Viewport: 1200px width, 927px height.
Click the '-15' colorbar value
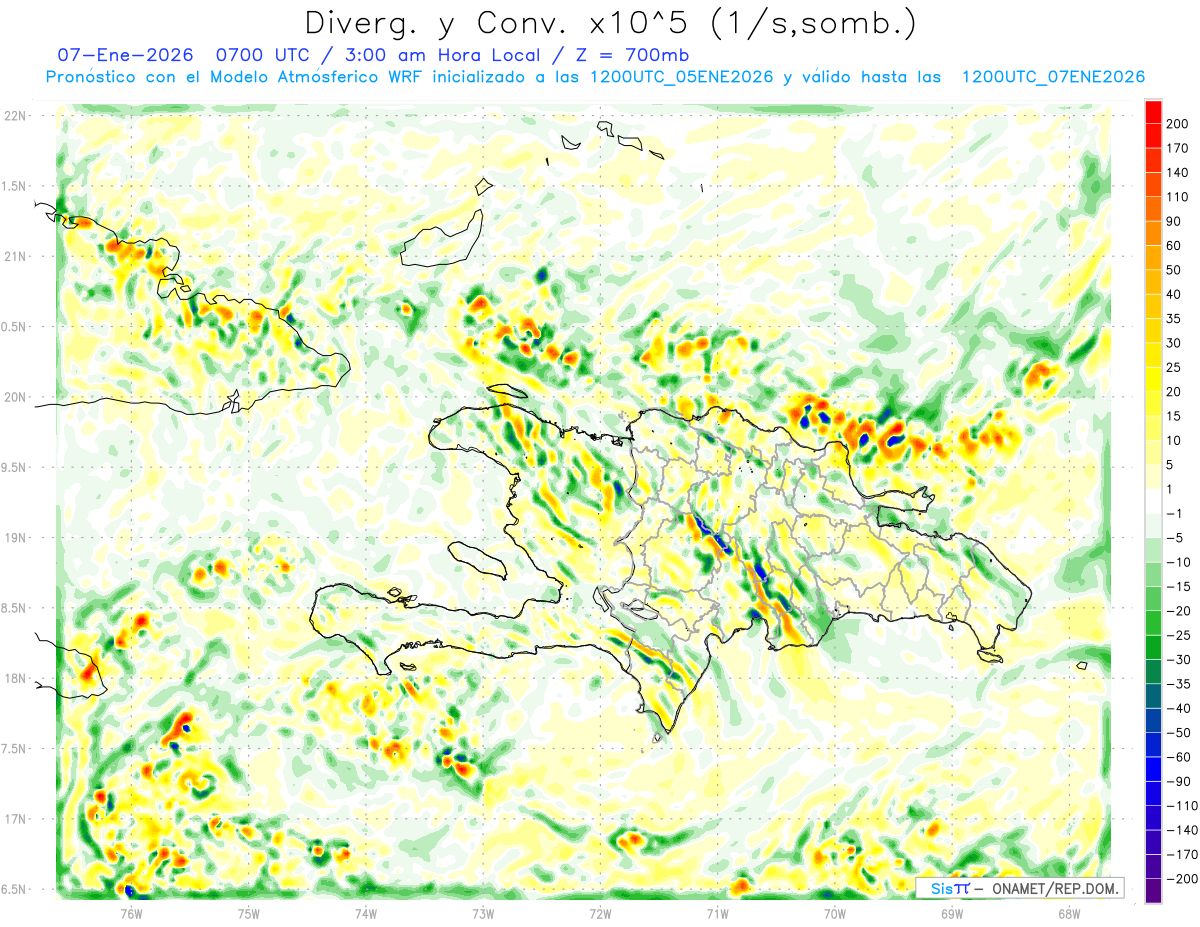pos(1177,586)
